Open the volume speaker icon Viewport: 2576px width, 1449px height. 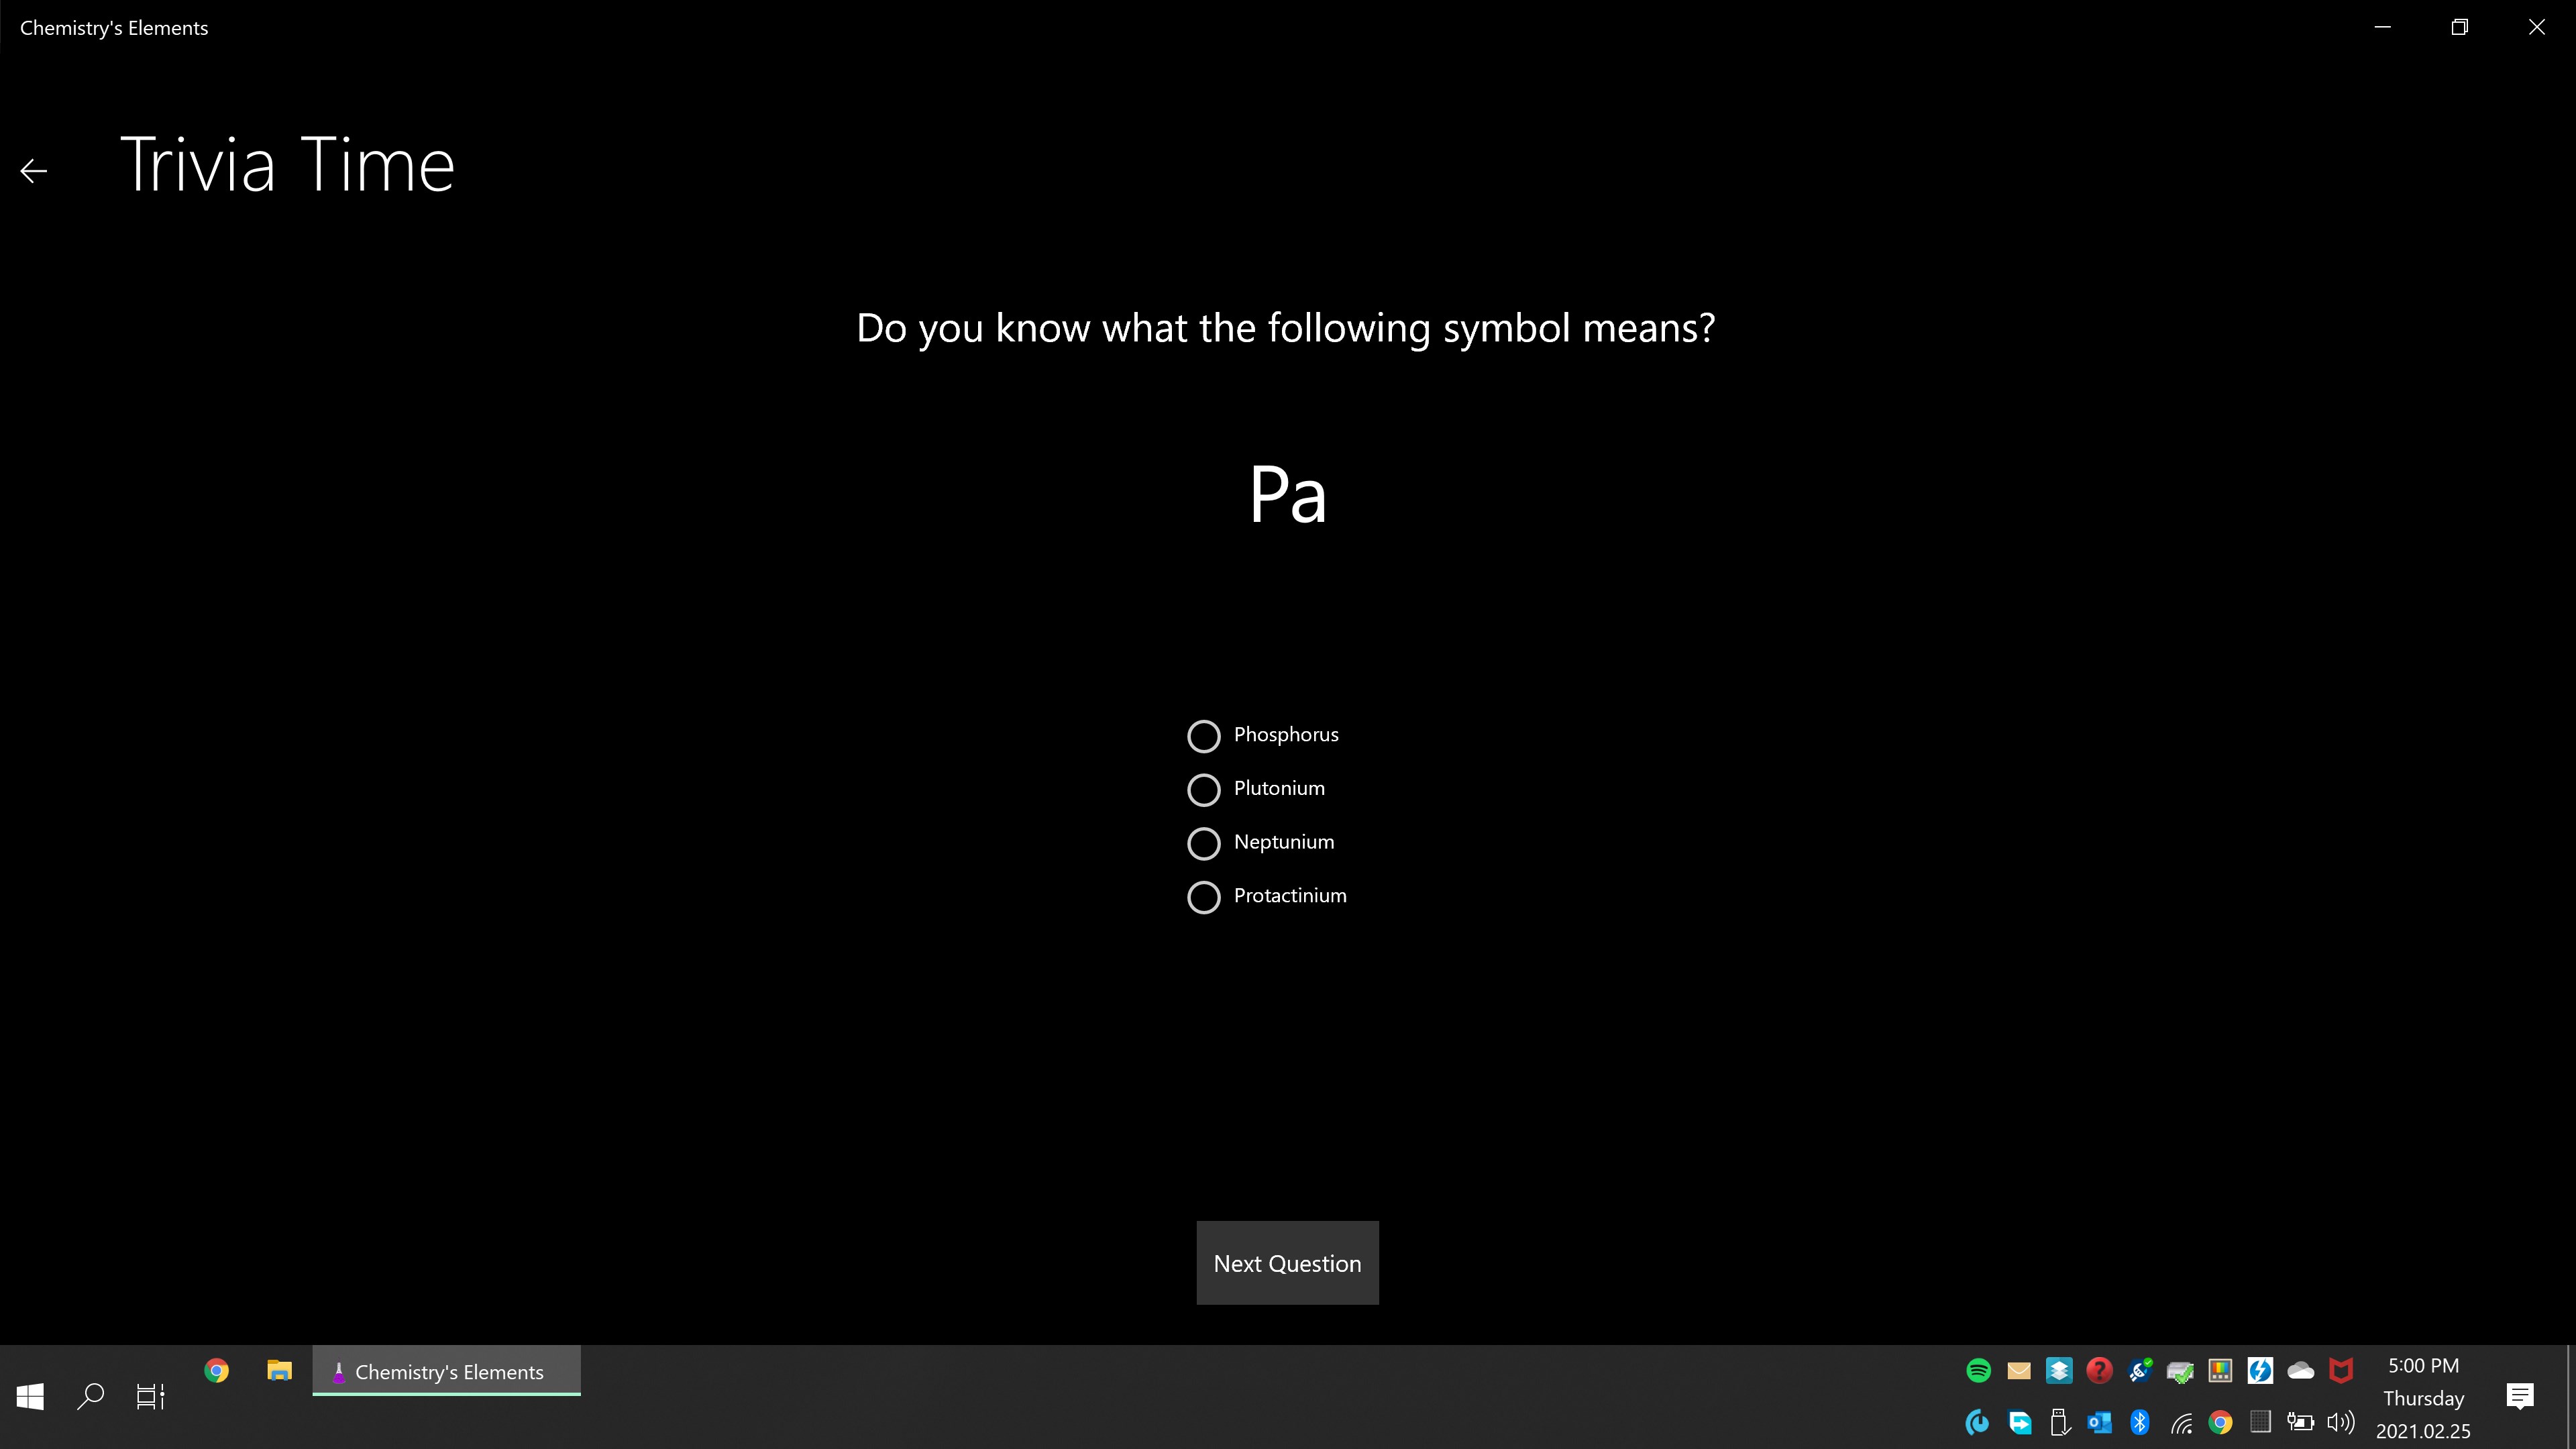(x=2340, y=1422)
